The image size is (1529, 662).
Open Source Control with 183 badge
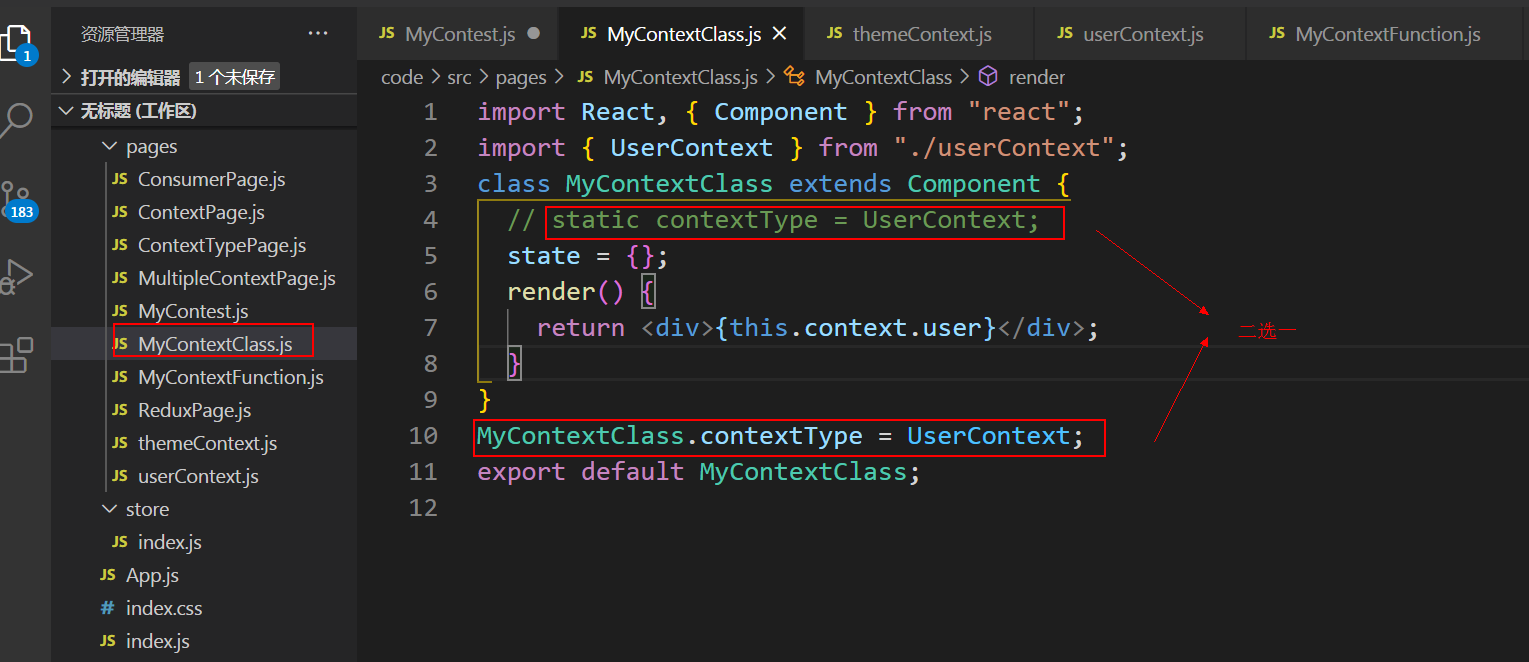18,199
